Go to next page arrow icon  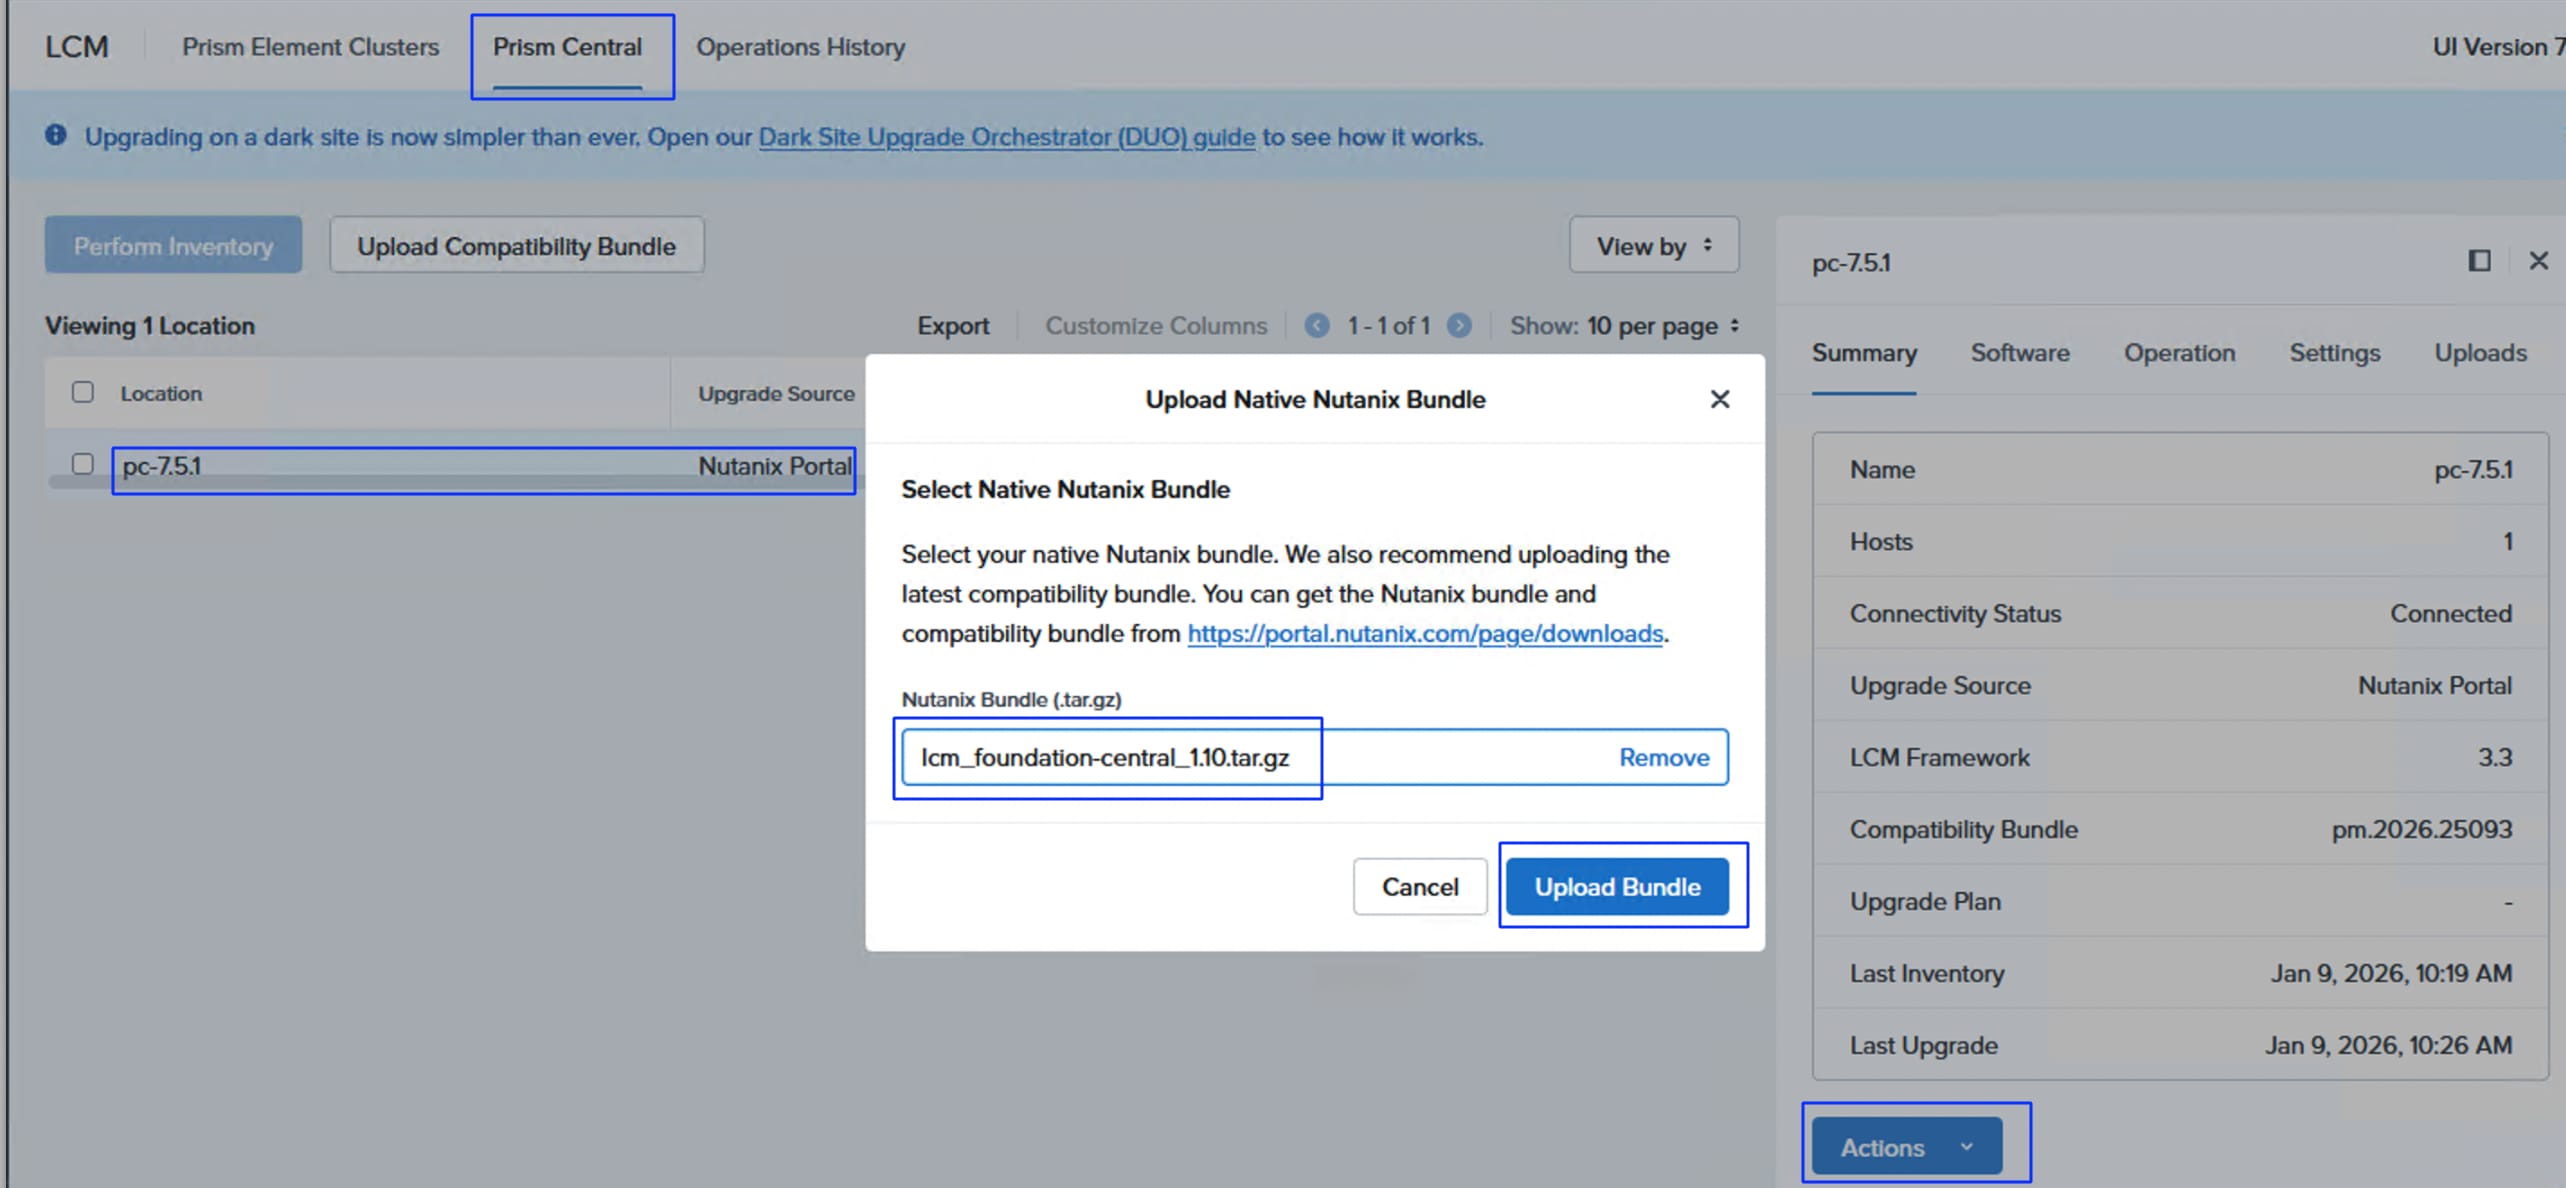click(x=1459, y=326)
